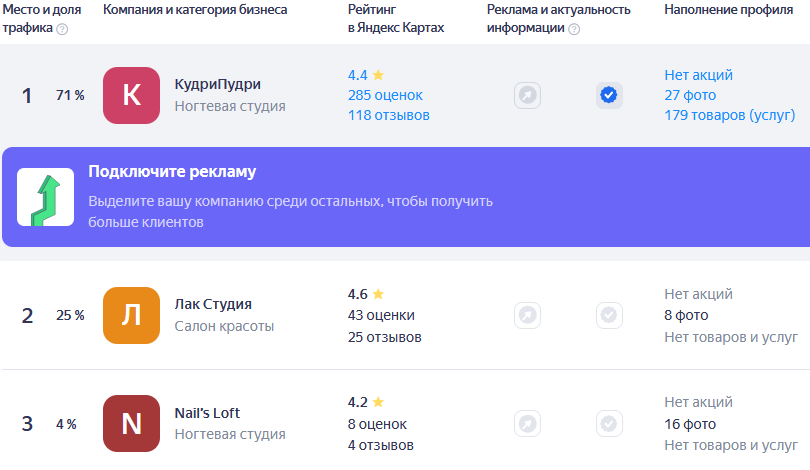Click the blue verified badge for КудриПудри
The image size is (810, 470).
(x=609, y=96)
